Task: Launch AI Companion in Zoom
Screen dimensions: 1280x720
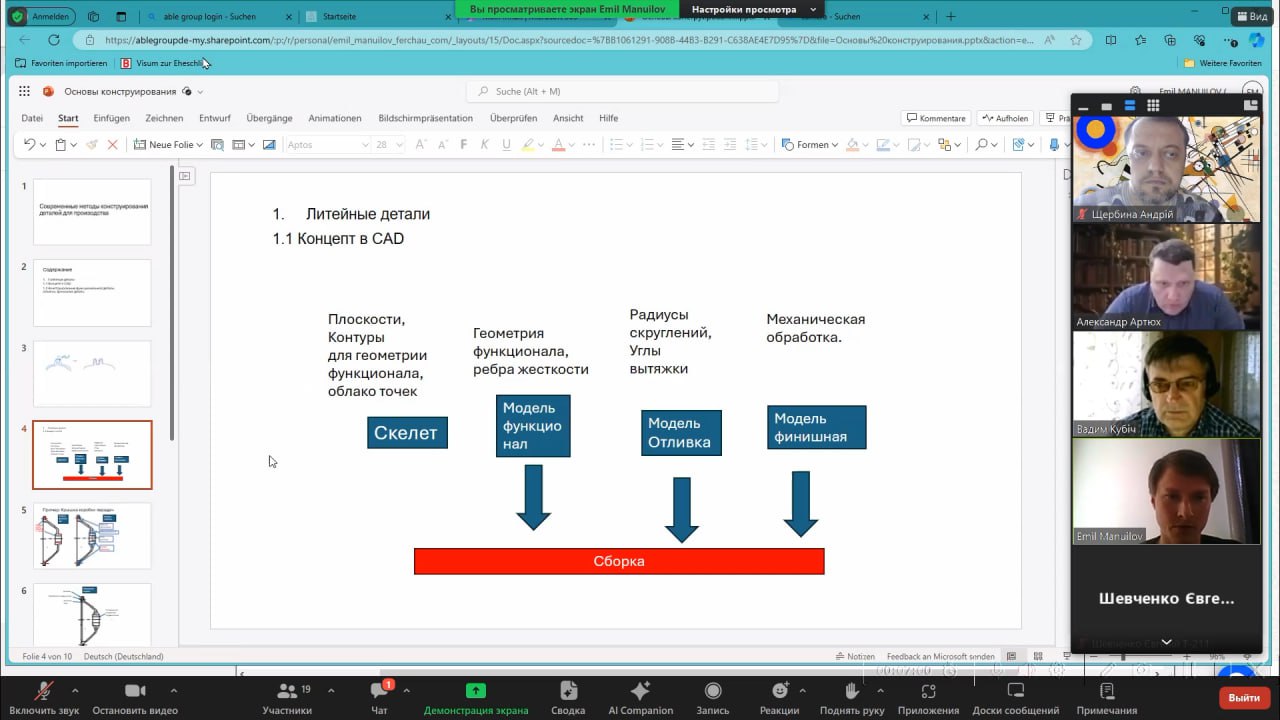Action: coord(640,692)
